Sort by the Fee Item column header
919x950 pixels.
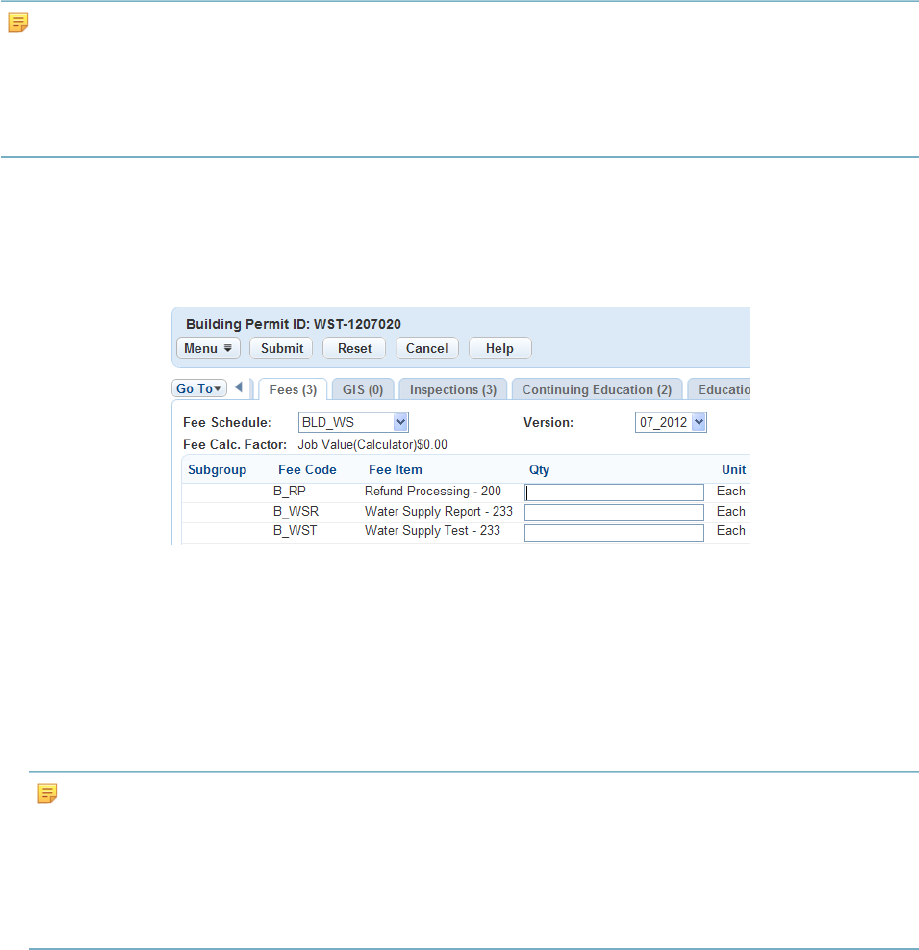pos(396,470)
